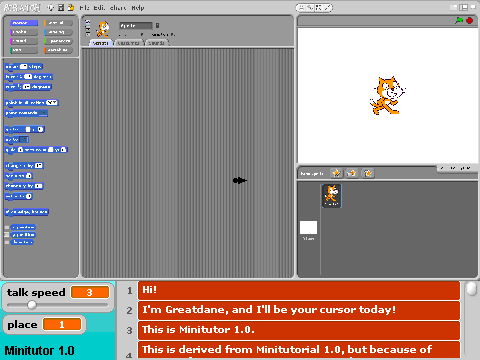Select the Variables block category
This screenshot has height=360, width=480.
(58, 50)
